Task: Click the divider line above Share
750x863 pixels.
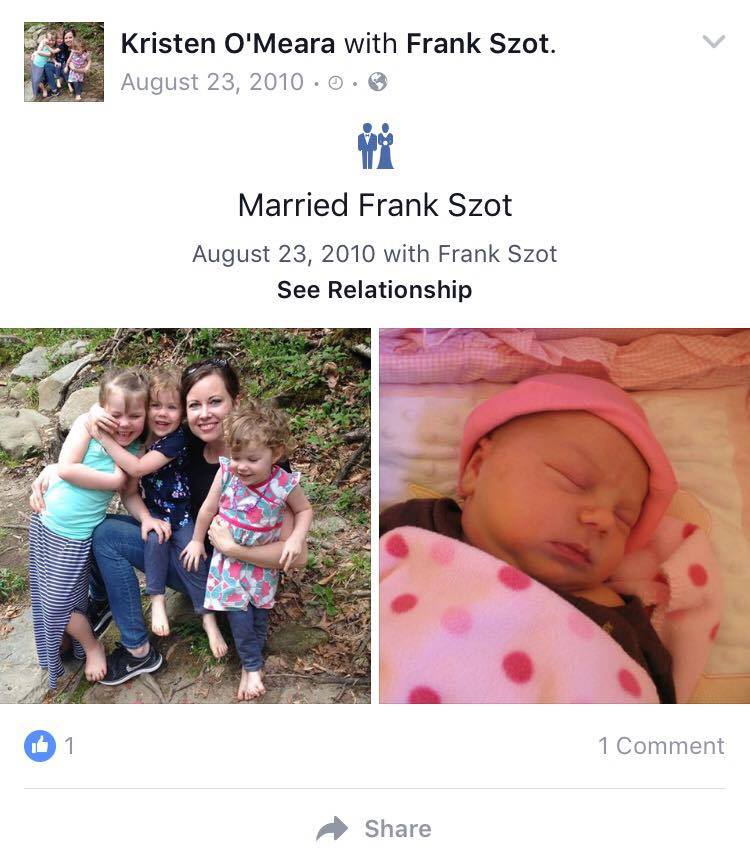Action: click(375, 788)
